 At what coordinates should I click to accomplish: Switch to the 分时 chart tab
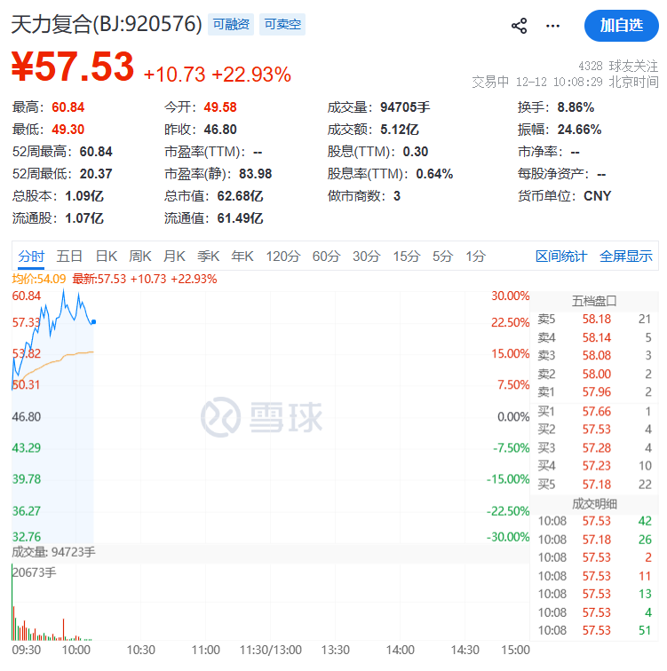coord(32,256)
